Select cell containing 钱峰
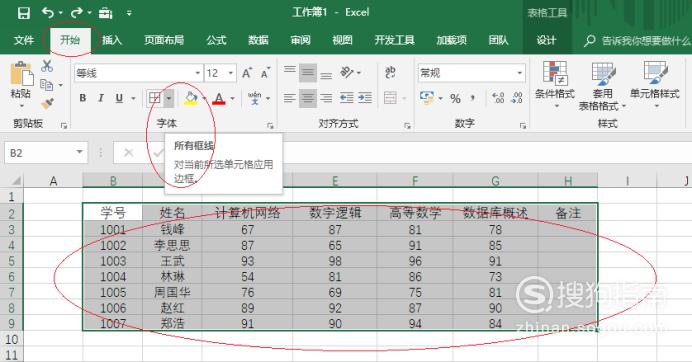 [x=172, y=230]
